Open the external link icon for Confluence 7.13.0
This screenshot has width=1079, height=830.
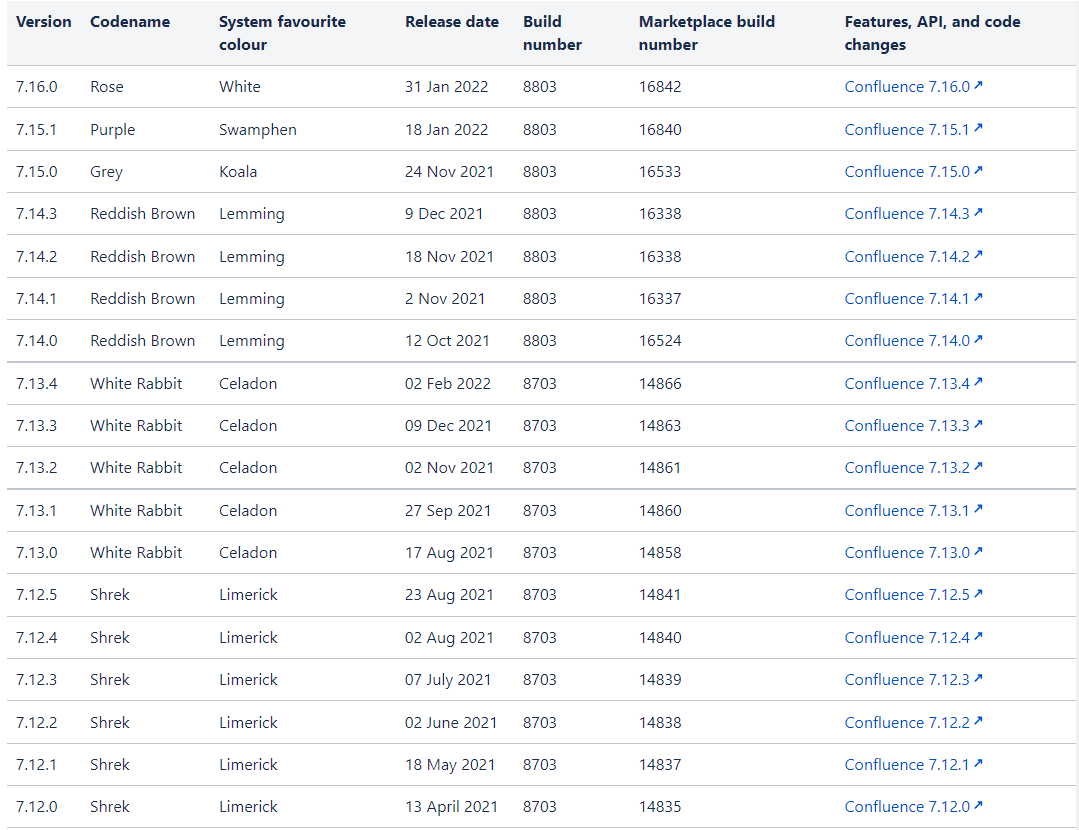click(979, 552)
